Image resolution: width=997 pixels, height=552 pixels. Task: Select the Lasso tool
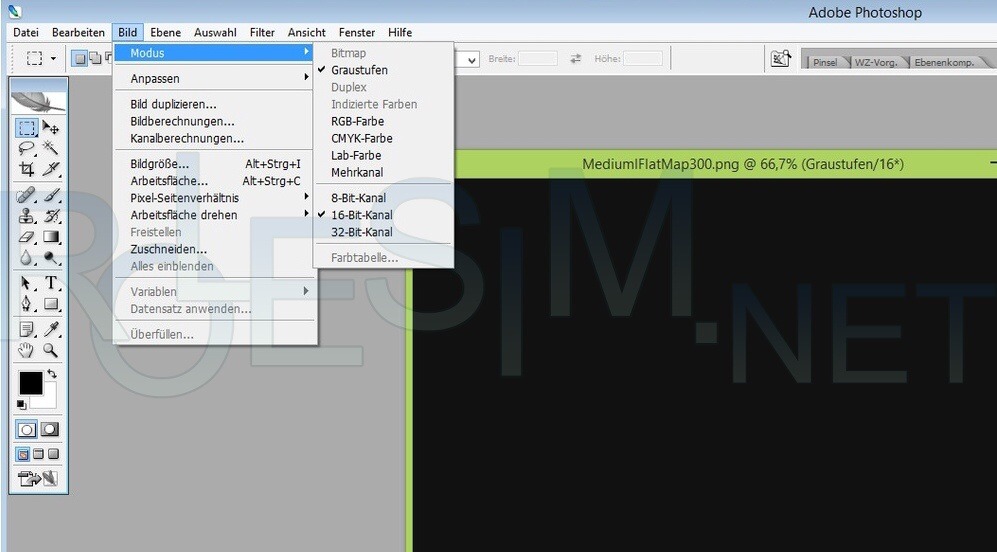pyautogui.click(x=27, y=148)
